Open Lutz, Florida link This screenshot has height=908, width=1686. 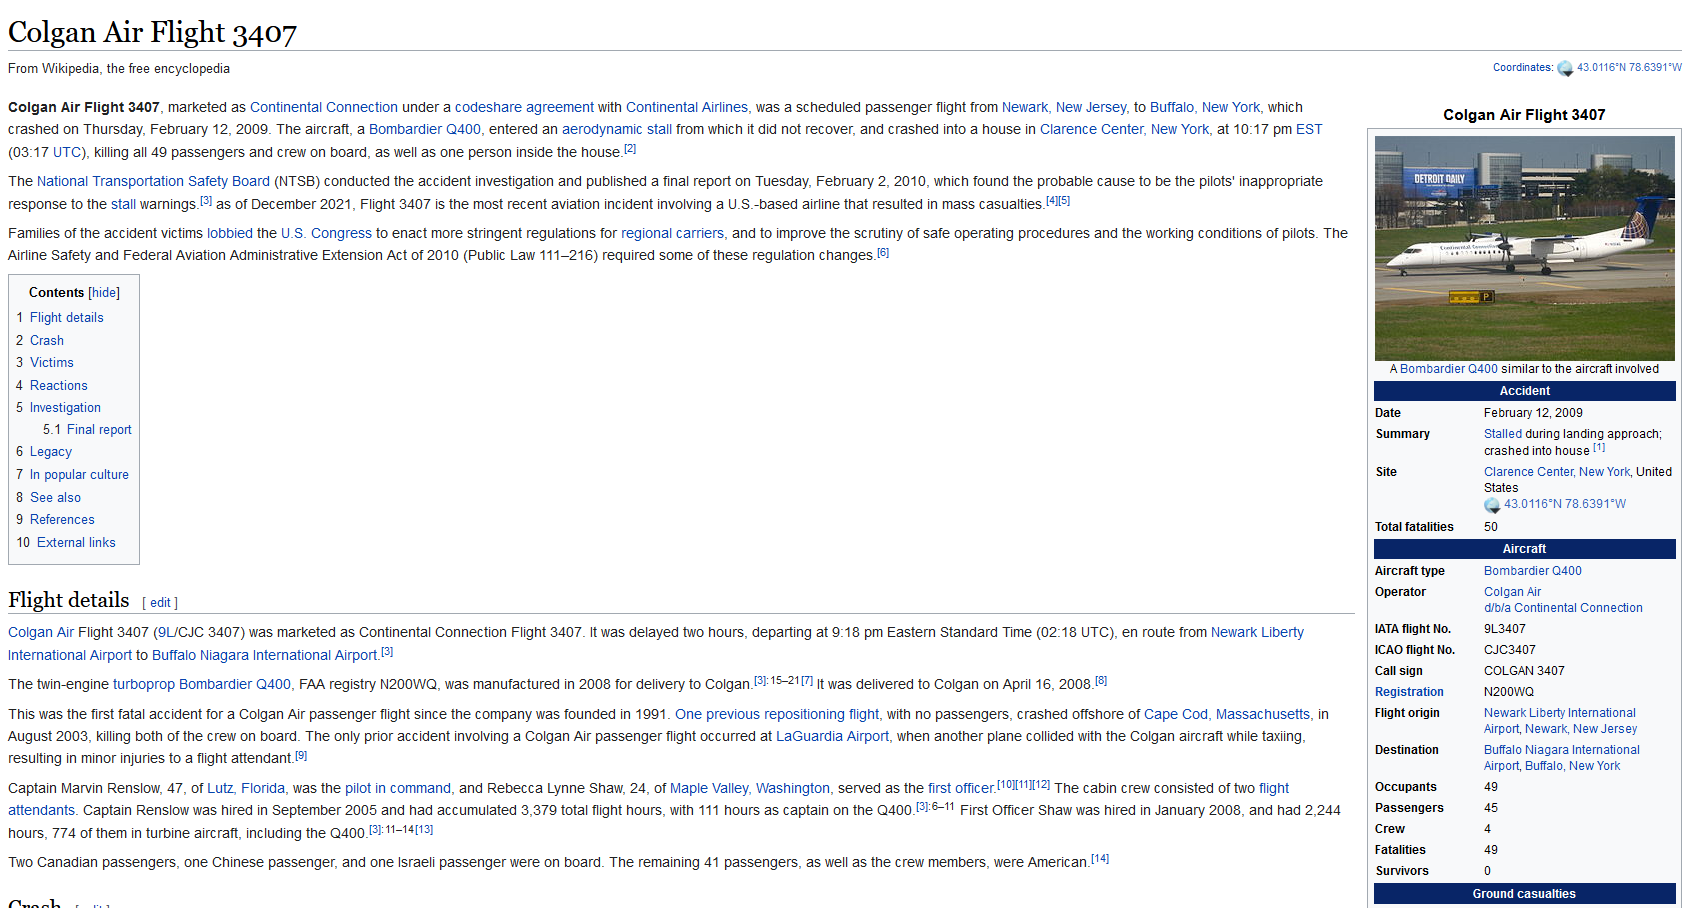(246, 789)
